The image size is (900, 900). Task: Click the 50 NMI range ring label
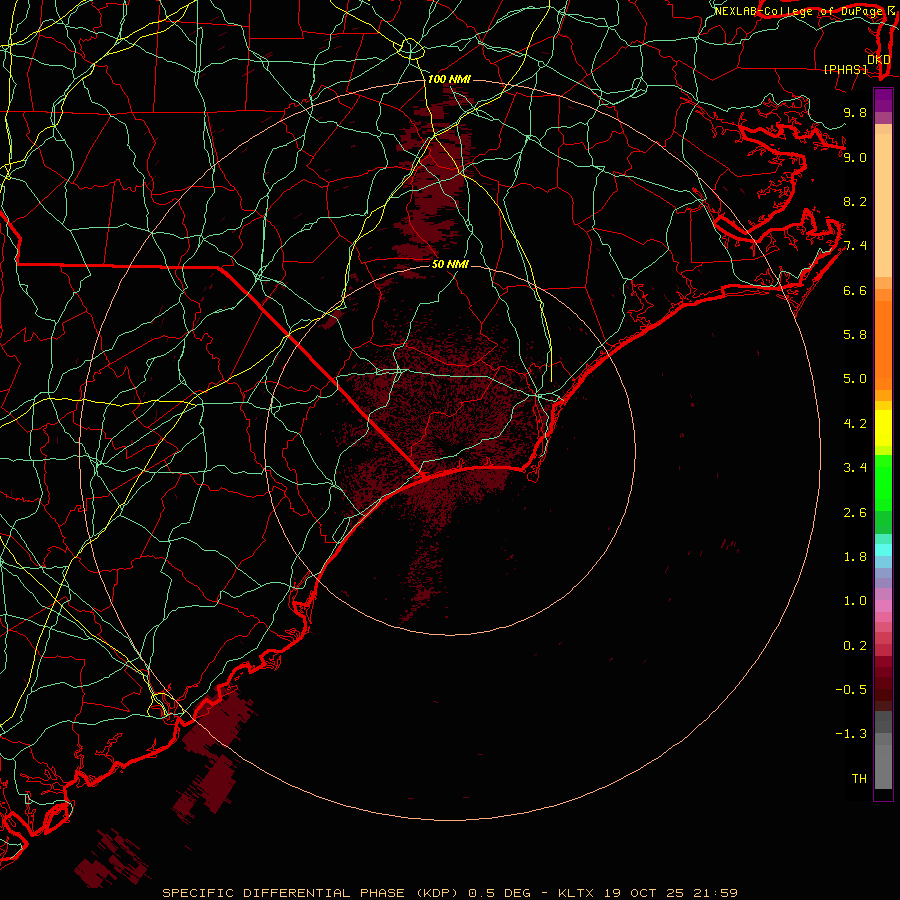[450, 264]
